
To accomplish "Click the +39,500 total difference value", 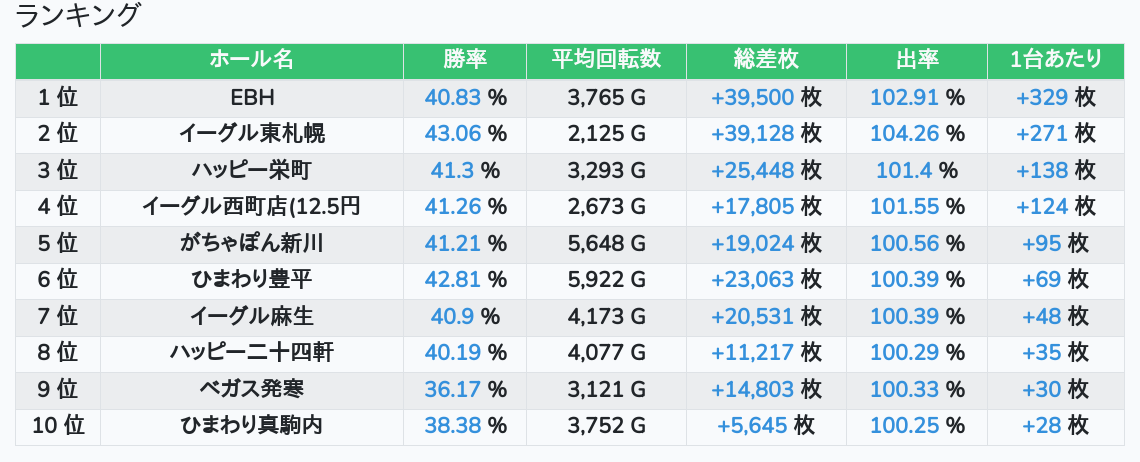I will (753, 97).
